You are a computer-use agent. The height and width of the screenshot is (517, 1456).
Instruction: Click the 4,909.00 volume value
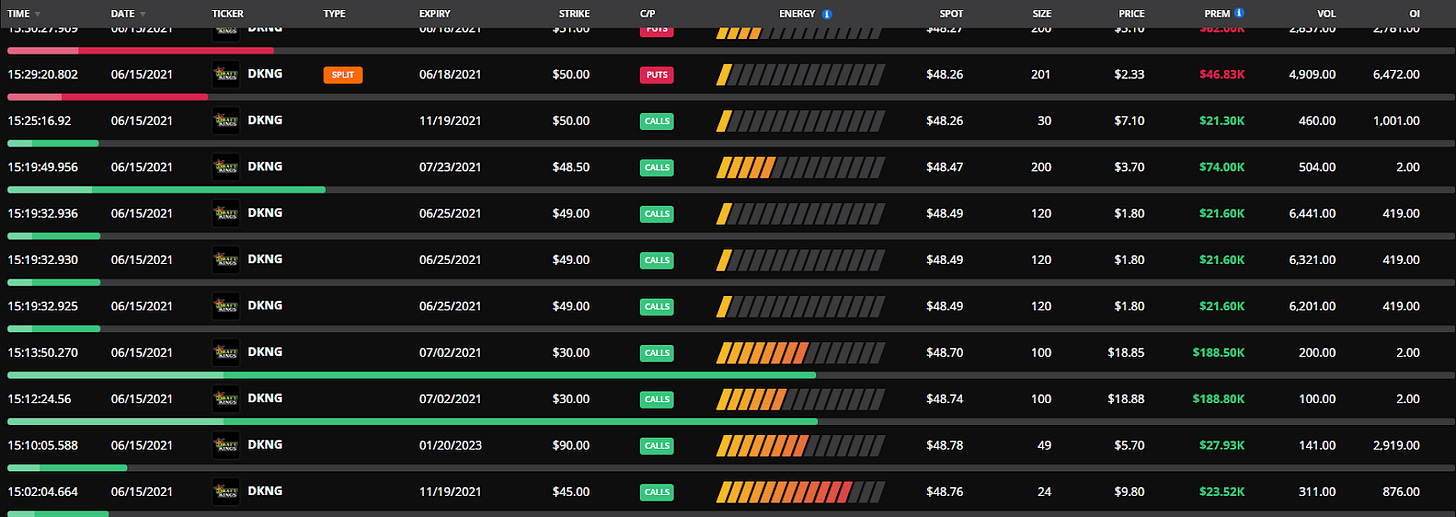click(1314, 75)
